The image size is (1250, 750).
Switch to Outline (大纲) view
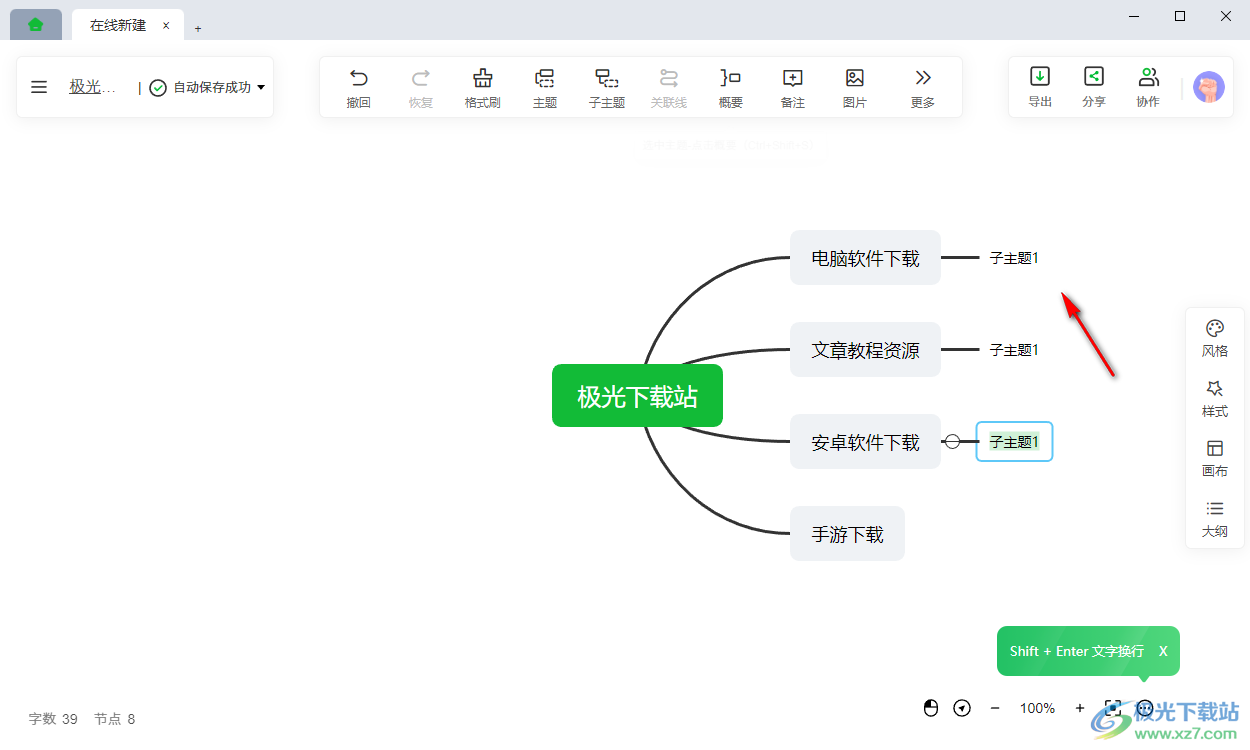click(x=1215, y=519)
